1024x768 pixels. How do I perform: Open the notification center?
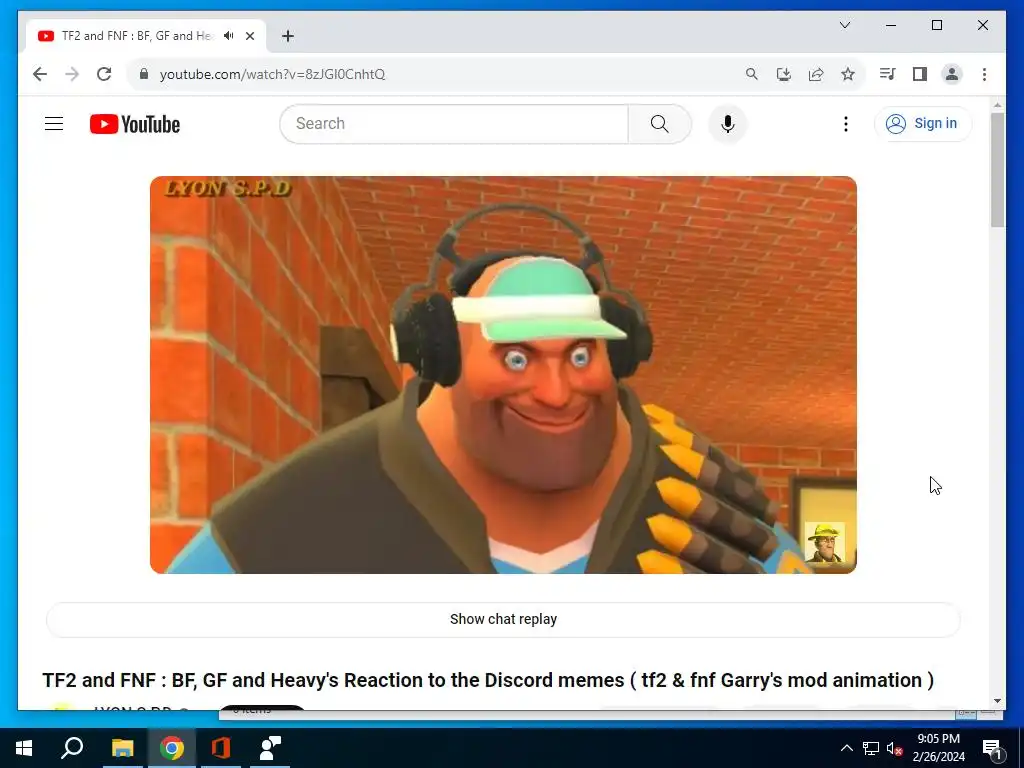(x=992, y=748)
